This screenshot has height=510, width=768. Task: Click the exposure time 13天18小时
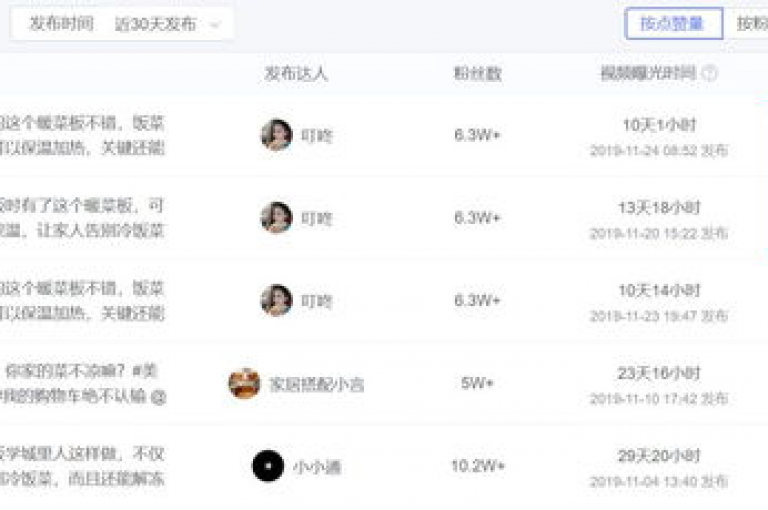tap(659, 208)
